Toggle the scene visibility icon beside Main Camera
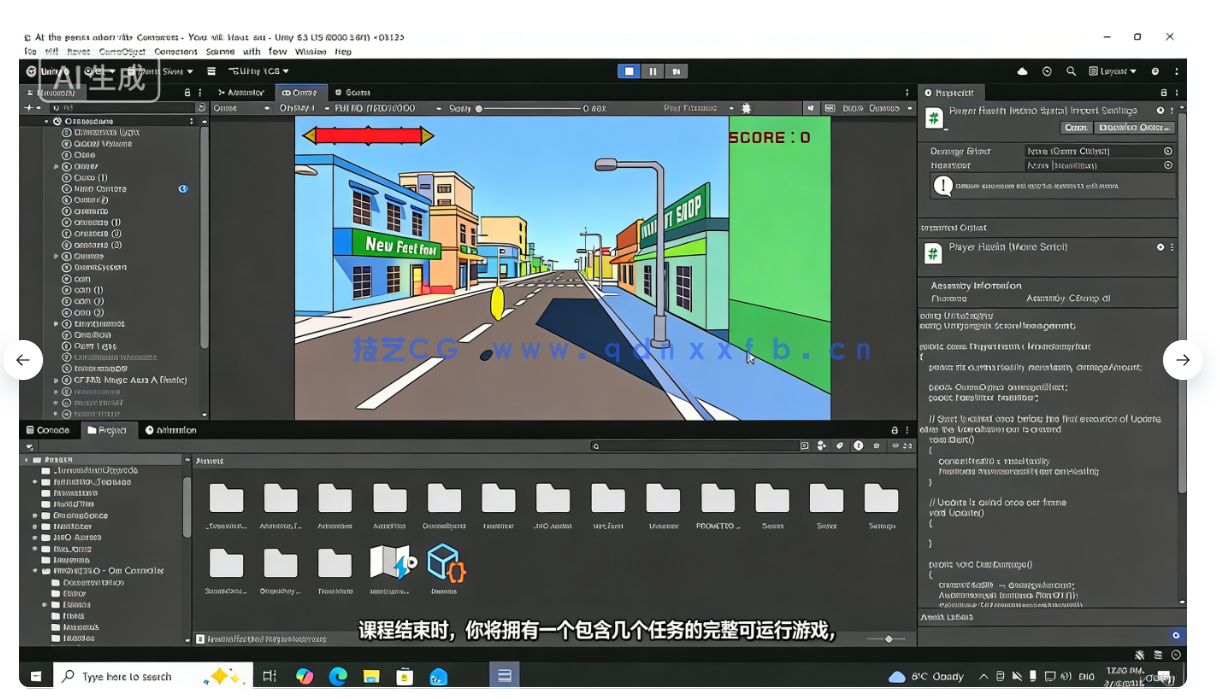Screen dimensions: 1220x699 [181, 188]
